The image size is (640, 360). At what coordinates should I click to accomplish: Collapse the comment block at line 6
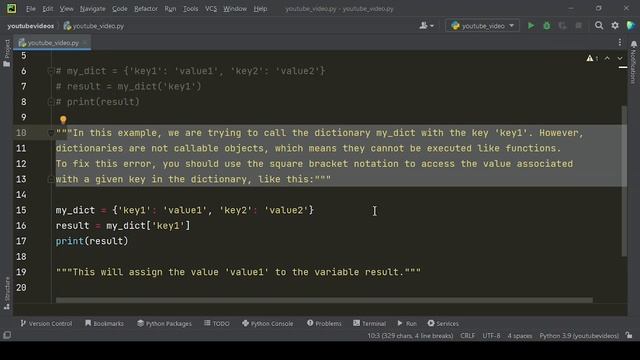51,71
